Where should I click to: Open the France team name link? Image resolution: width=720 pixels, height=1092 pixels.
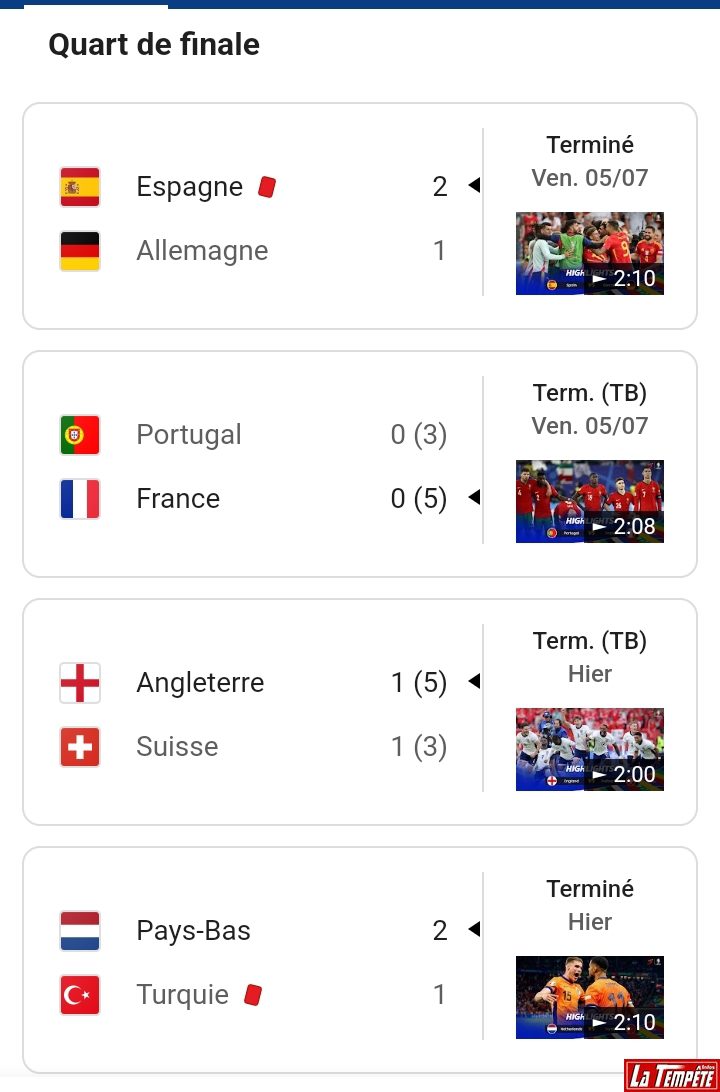[178, 499]
